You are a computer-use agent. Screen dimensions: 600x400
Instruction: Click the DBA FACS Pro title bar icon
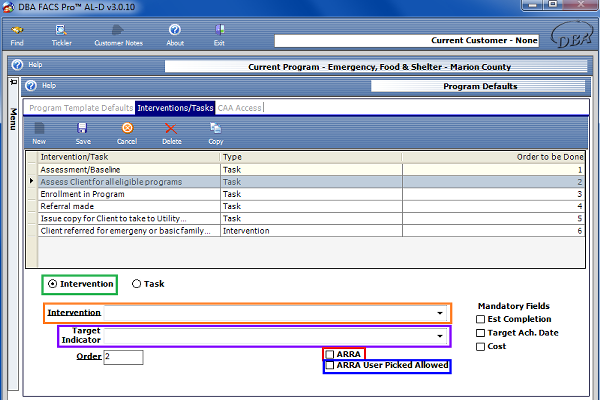[x=8, y=7]
